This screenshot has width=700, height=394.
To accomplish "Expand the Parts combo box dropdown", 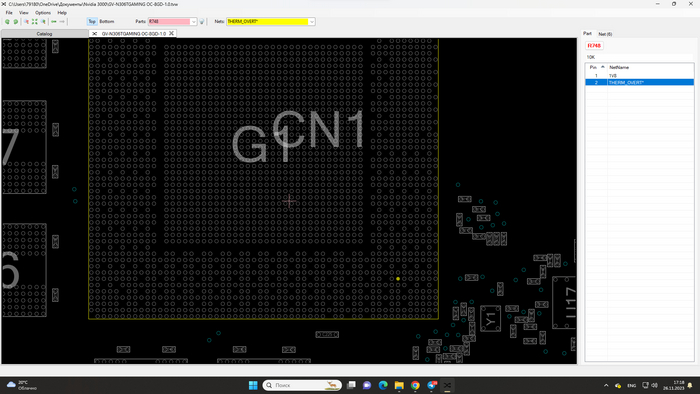I will tap(193, 21).
